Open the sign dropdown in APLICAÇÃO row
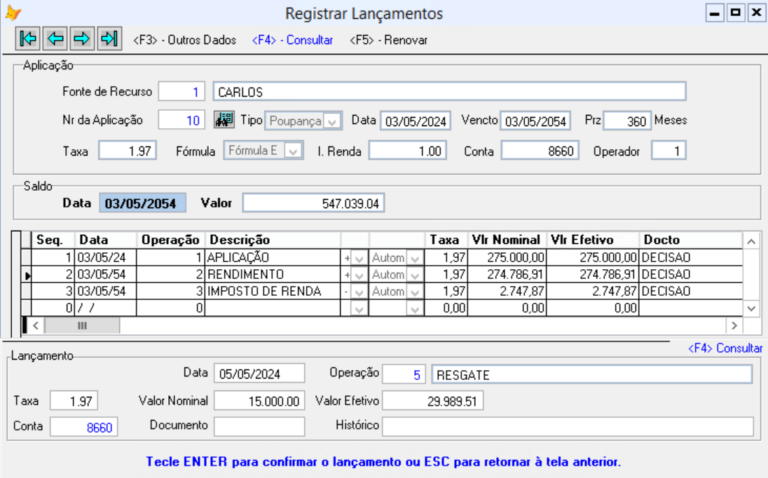Image resolution: width=768 pixels, height=478 pixels. (359, 258)
